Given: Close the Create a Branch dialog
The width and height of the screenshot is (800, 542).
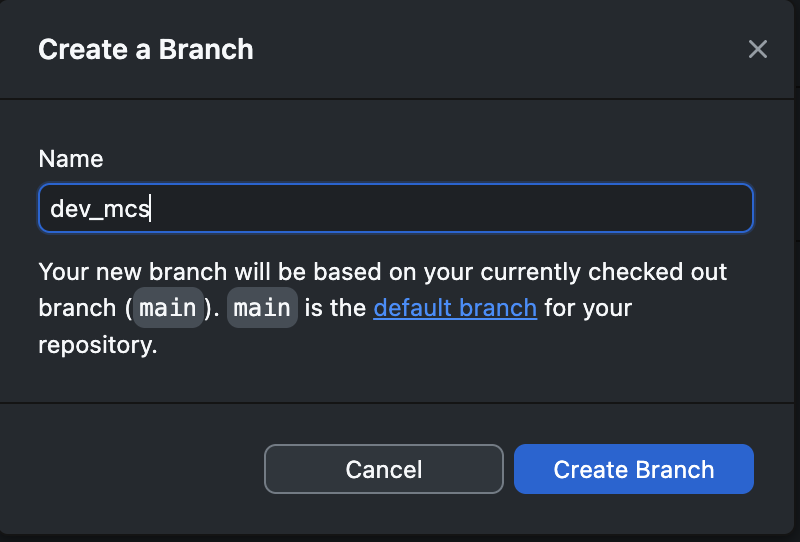Looking at the screenshot, I should point(757,49).
